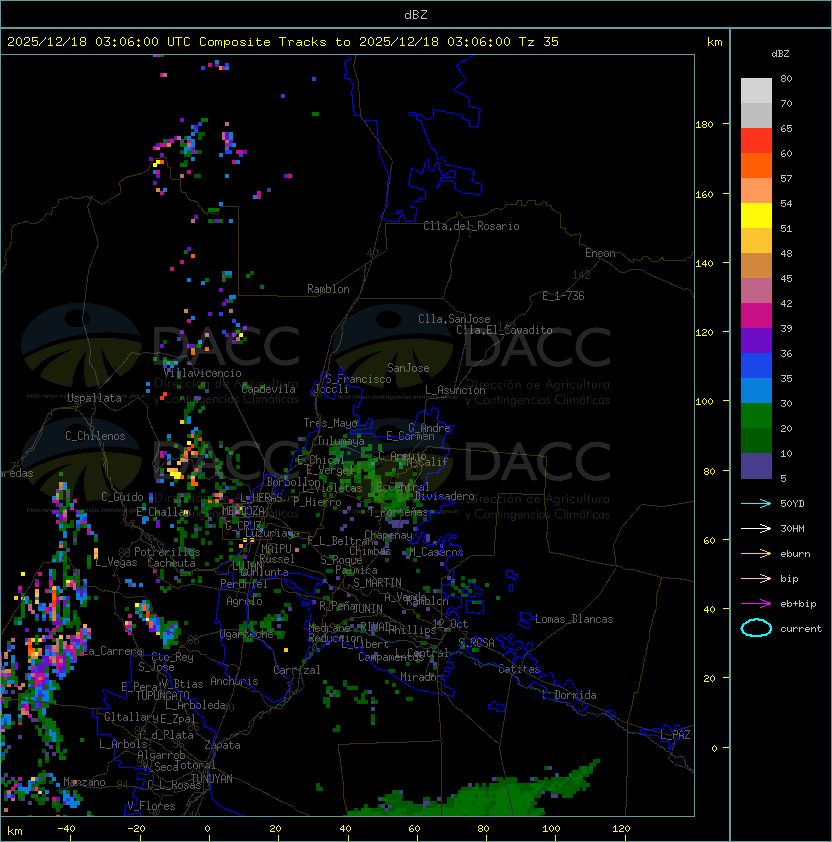This screenshot has height=842, width=832.
Task: Click the 'Potrerillos' map label
Action: pyautogui.click(x=167, y=552)
